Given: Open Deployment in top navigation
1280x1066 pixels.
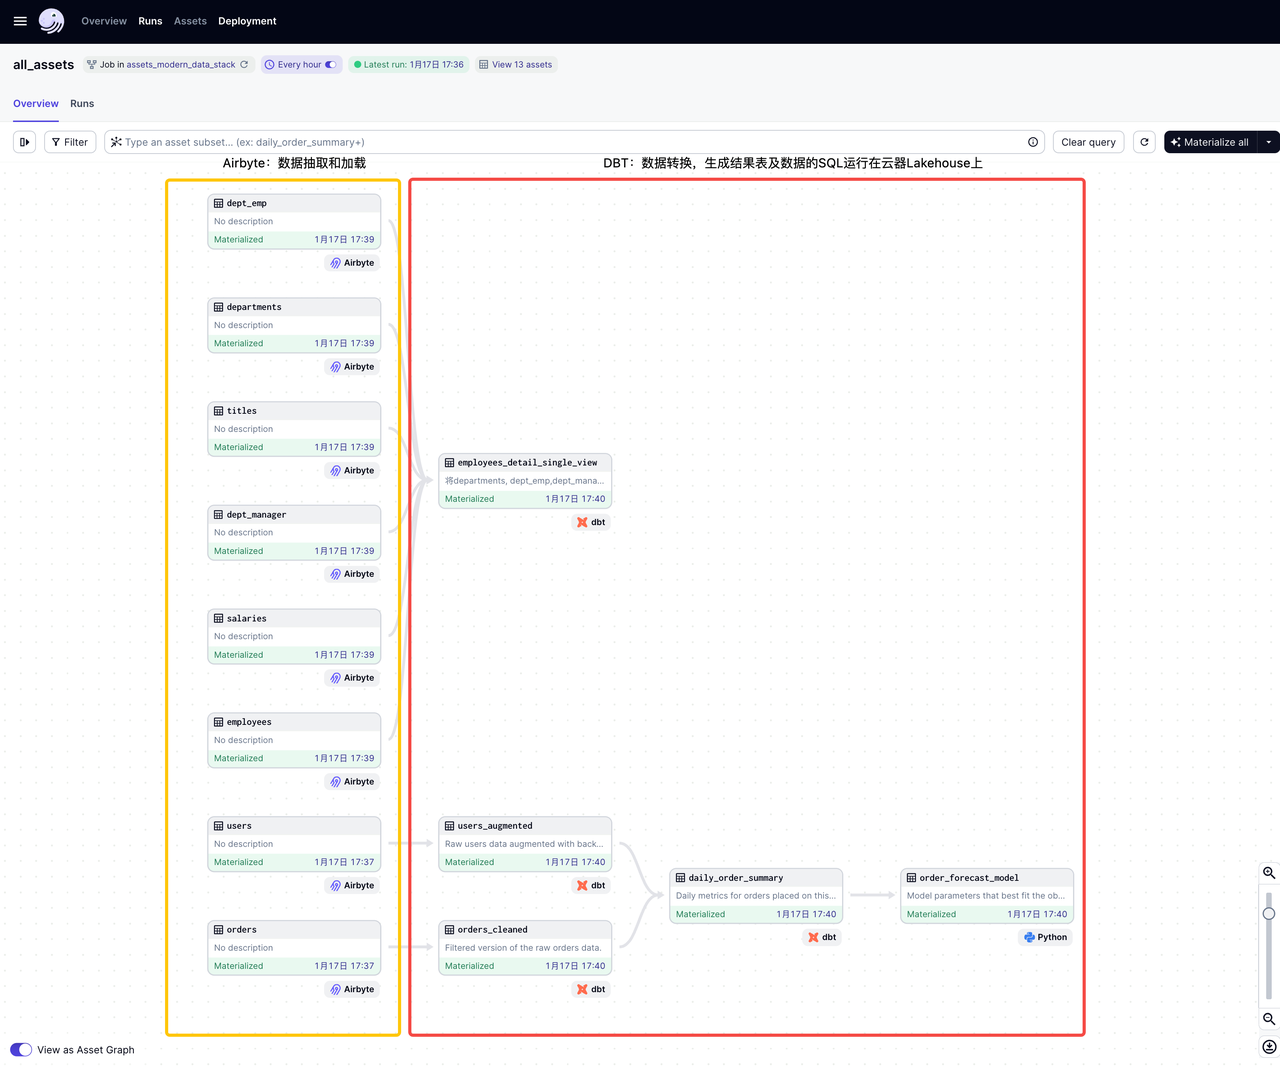Looking at the screenshot, I should pos(247,21).
